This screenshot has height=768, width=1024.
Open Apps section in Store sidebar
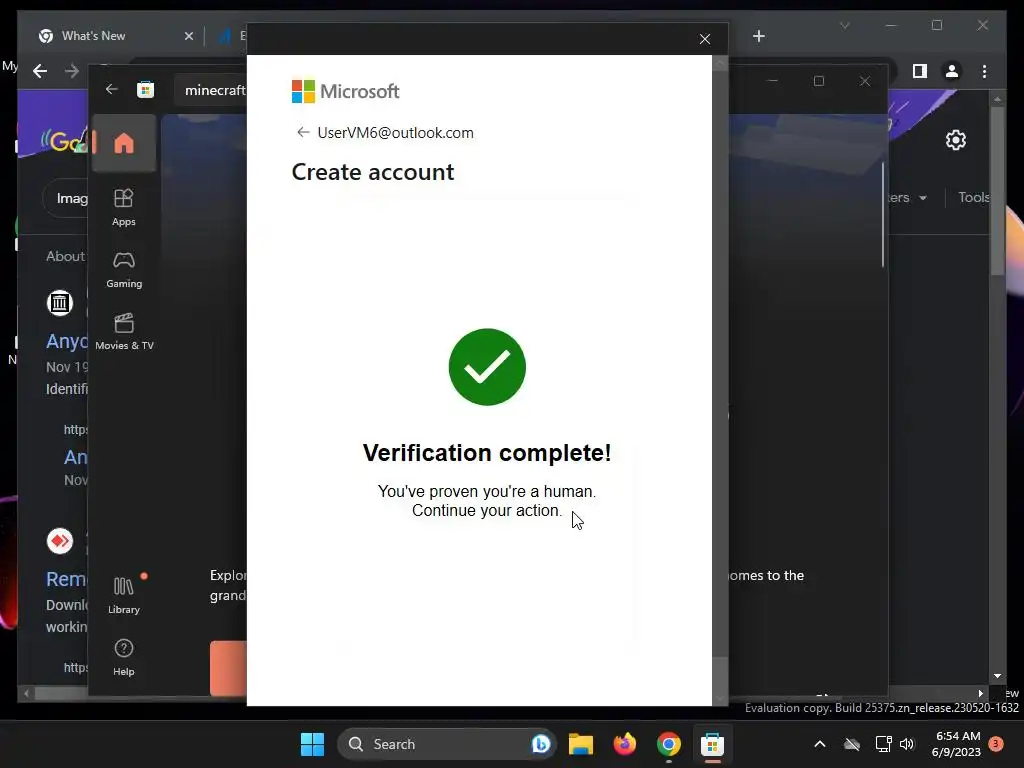point(123,207)
